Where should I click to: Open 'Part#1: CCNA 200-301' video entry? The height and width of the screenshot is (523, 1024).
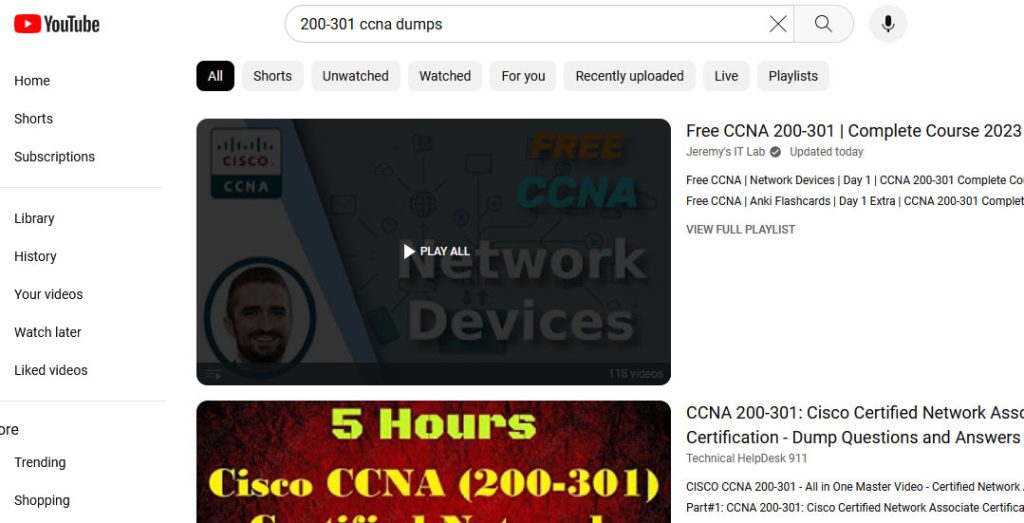tap(855, 507)
